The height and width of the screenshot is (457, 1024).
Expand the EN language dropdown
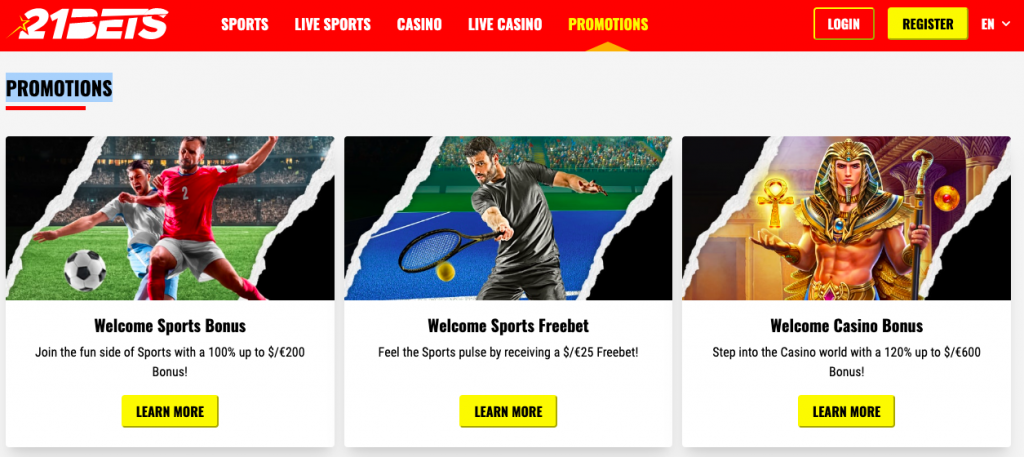(995, 24)
